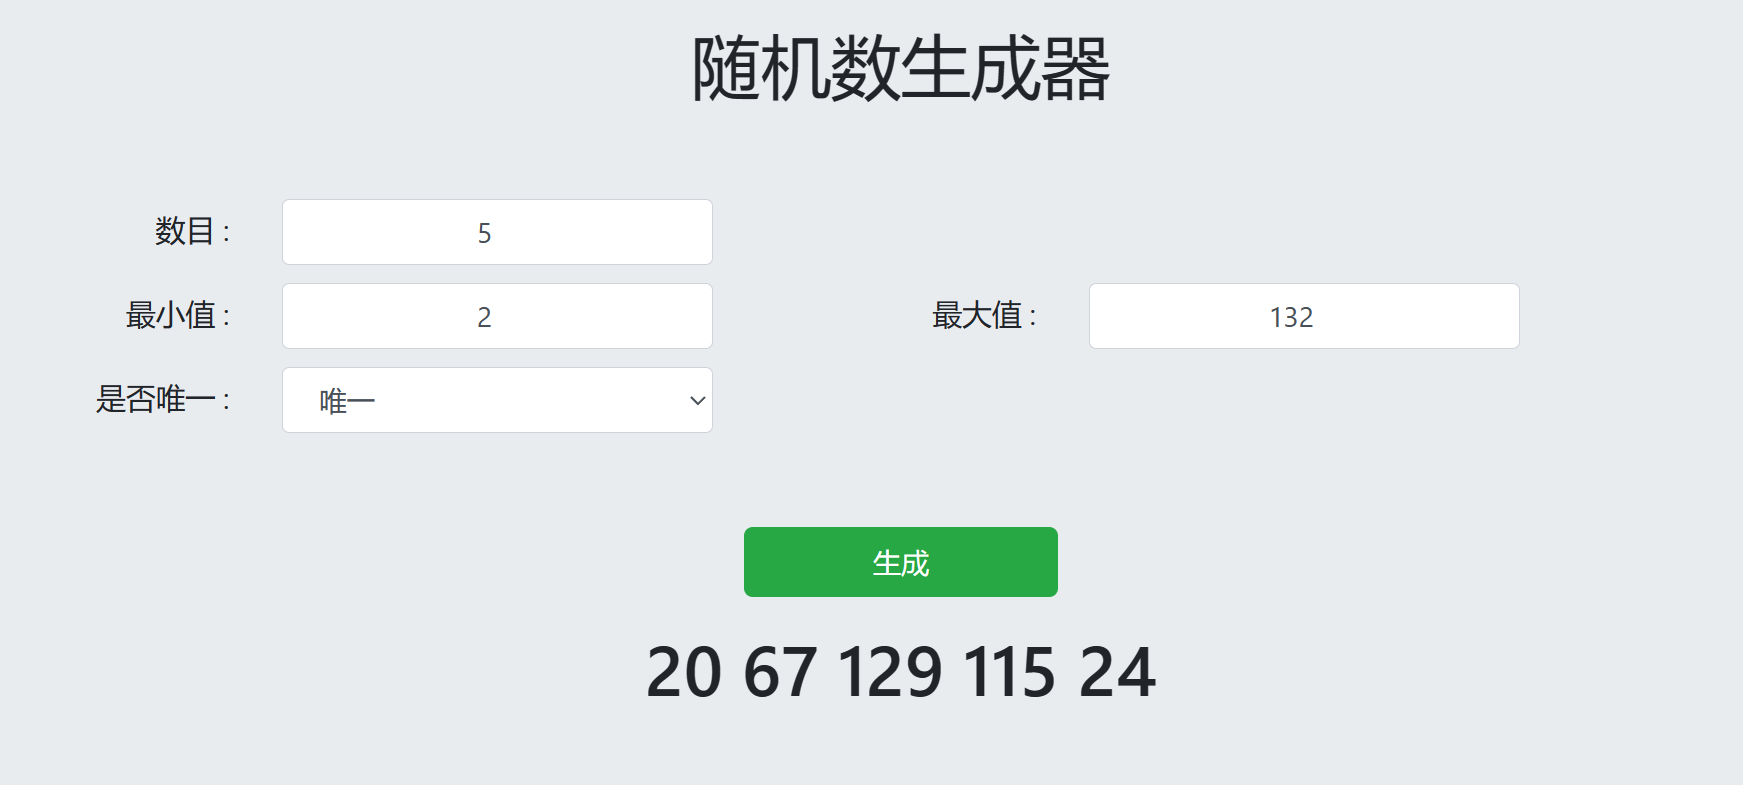Click the 最大值 input containing 132

coord(1304,316)
